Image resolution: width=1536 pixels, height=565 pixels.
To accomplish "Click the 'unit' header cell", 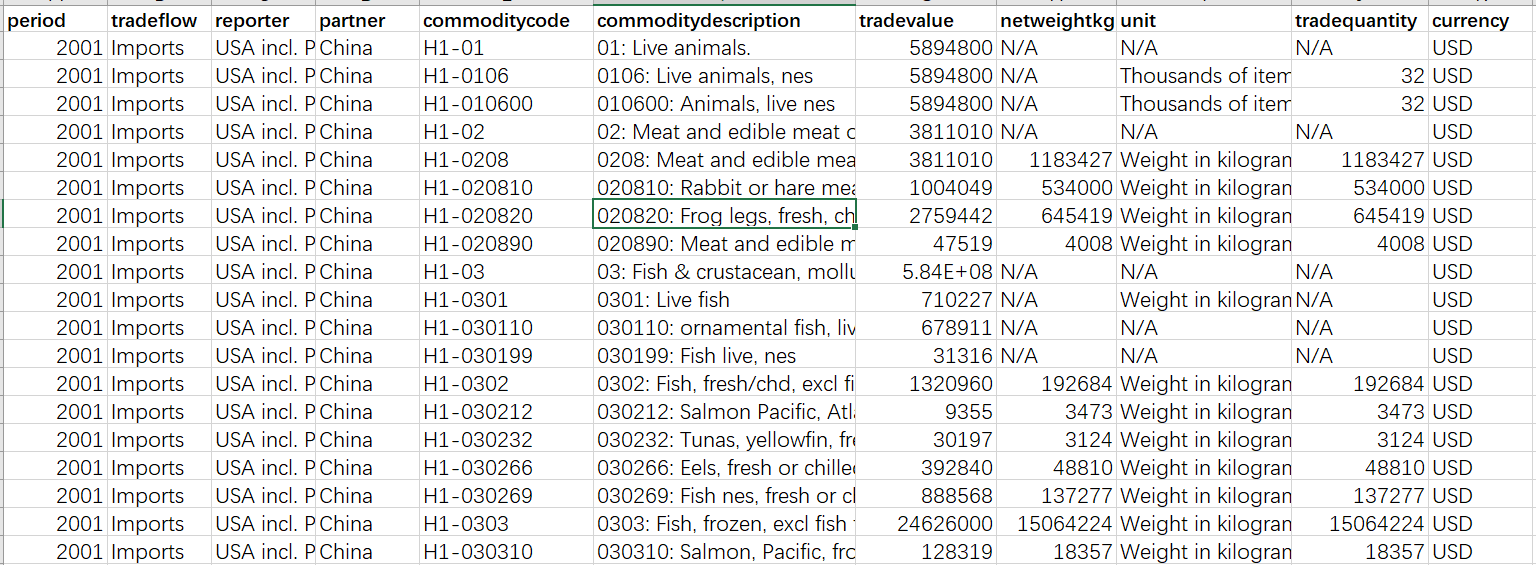I will pos(1204,21).
